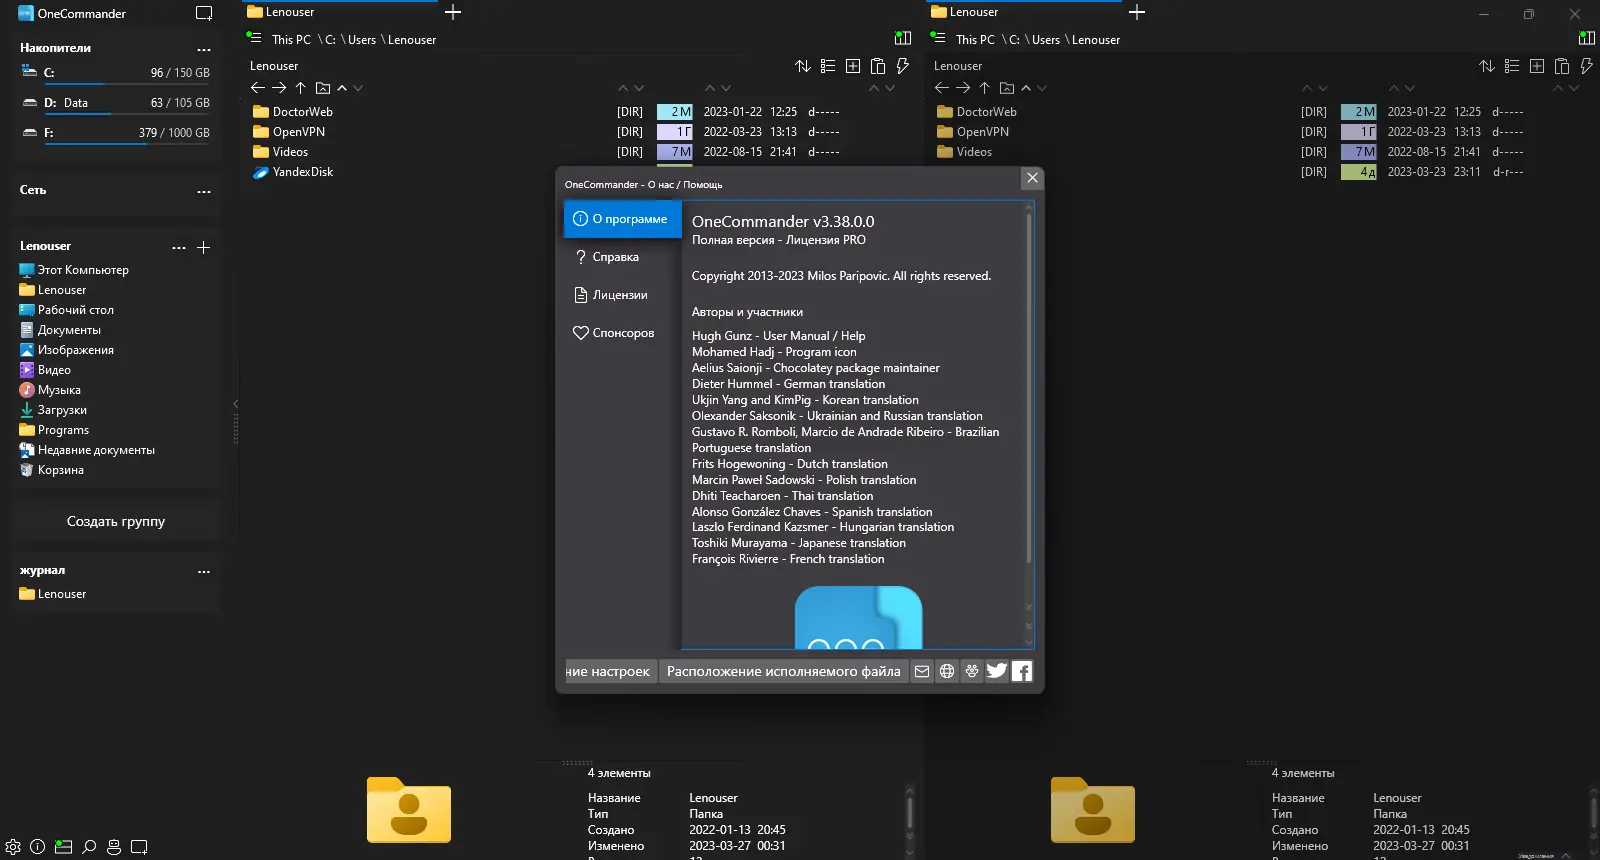Open the search magnifier icon at bottom left
1600x860 pixels.
tap(89, 847)
